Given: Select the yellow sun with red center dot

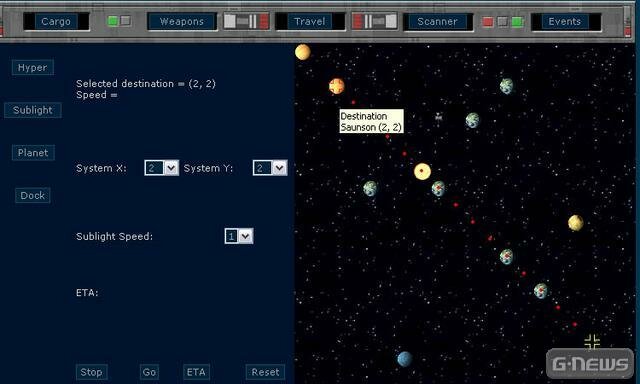Looking at the screenshot, I should click(422, 171).
